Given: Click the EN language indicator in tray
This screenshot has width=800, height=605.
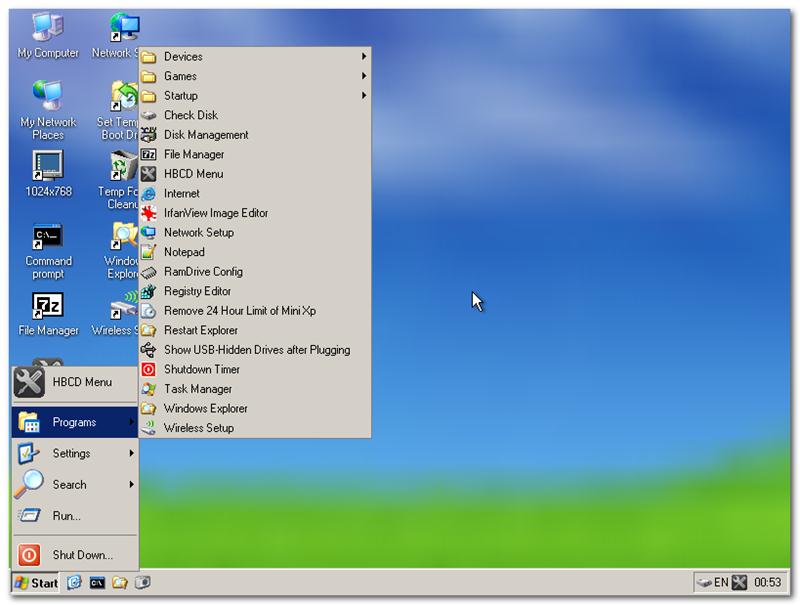Looking at the screenshot, I should click(x=721, y=582).
